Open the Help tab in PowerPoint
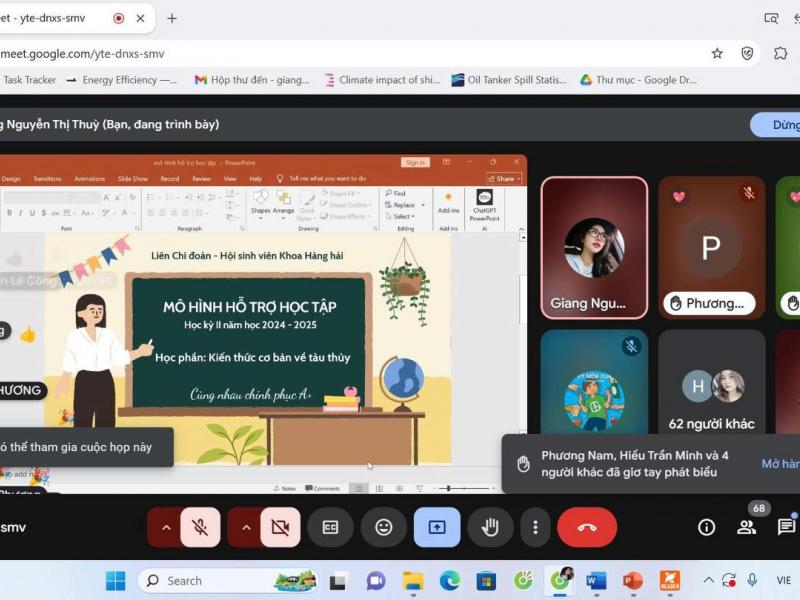The height and width of the screenshot is (600, 800). coord(256,179)
